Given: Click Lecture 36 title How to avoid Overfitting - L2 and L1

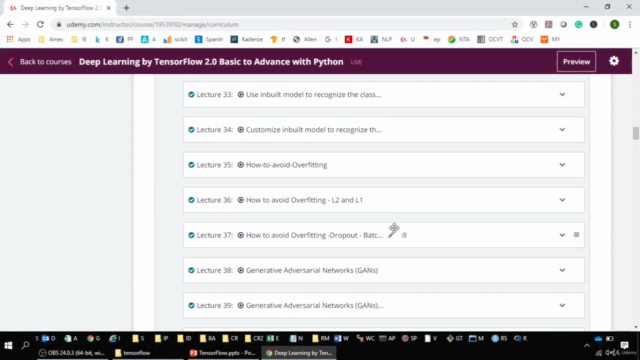Looking at the screenshot, I should (x=304, y=200).
